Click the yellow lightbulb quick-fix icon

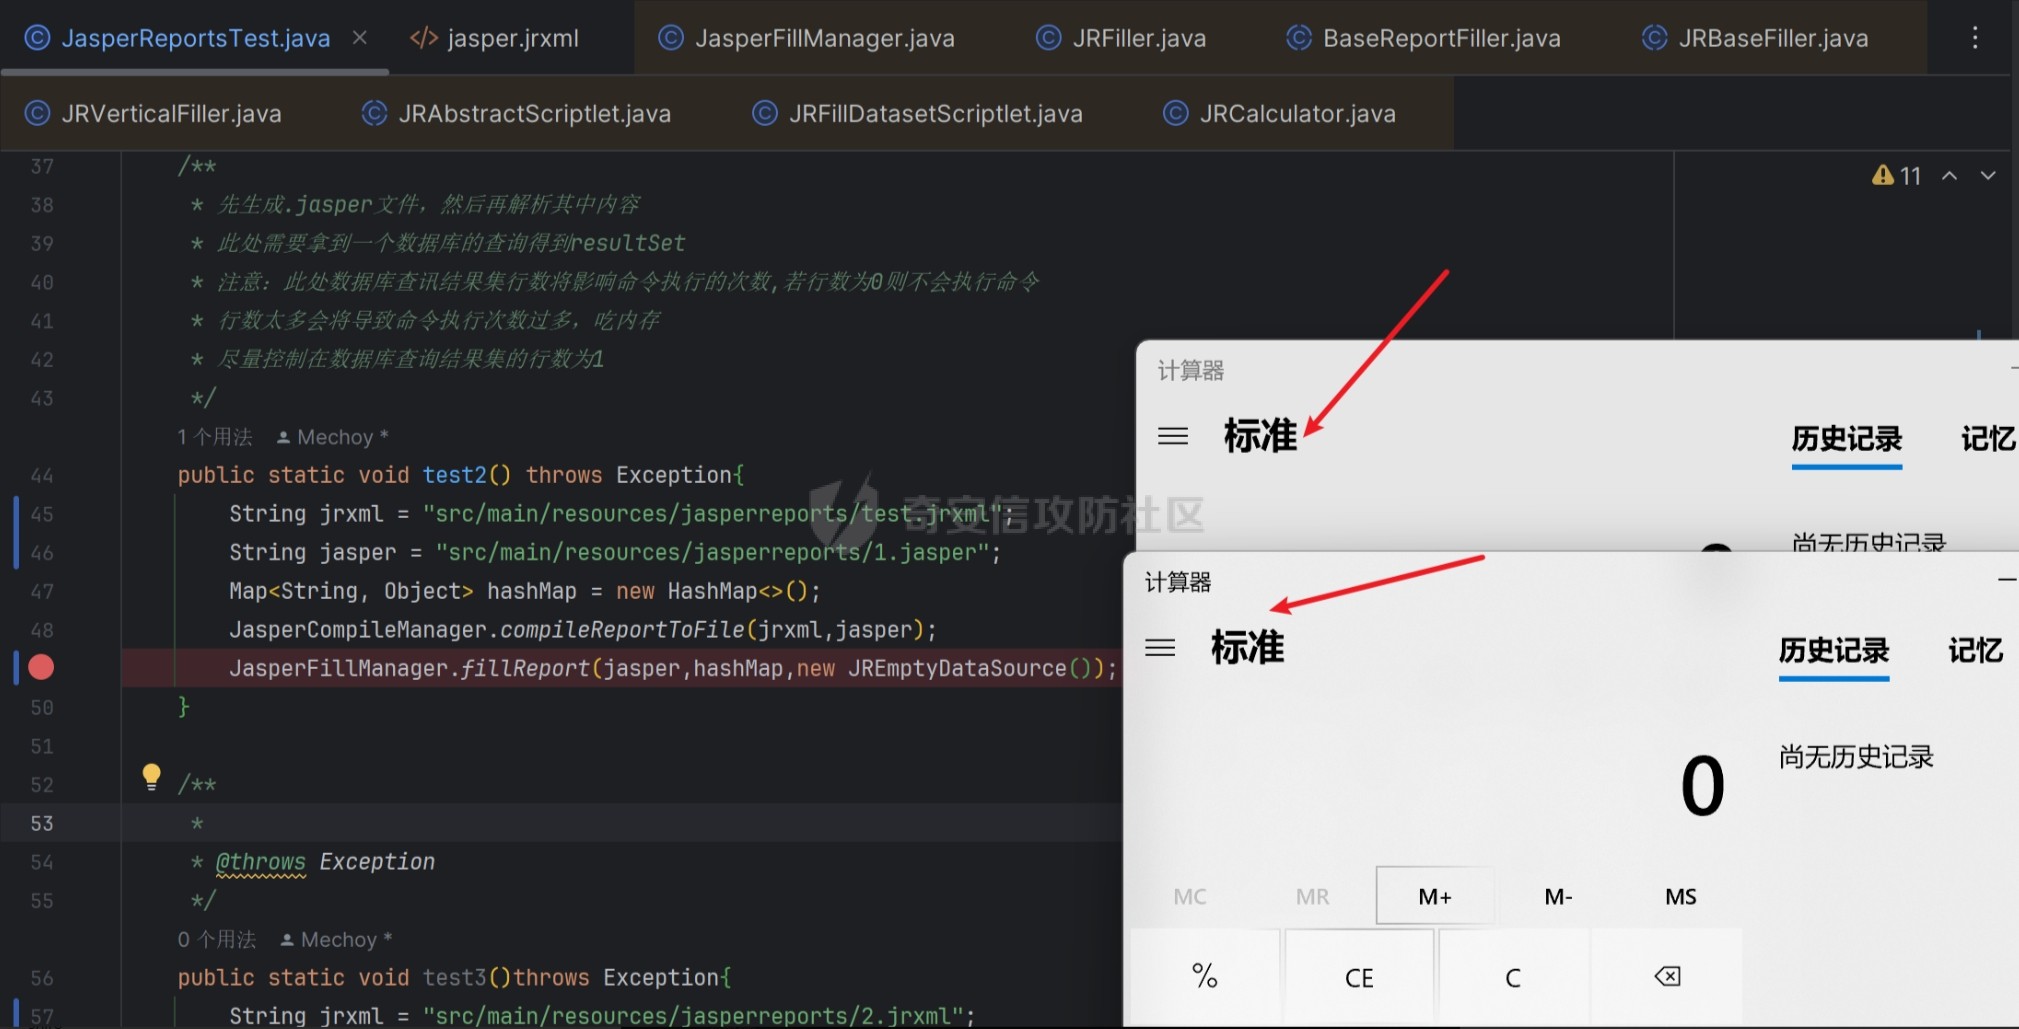tap(151, 776)
